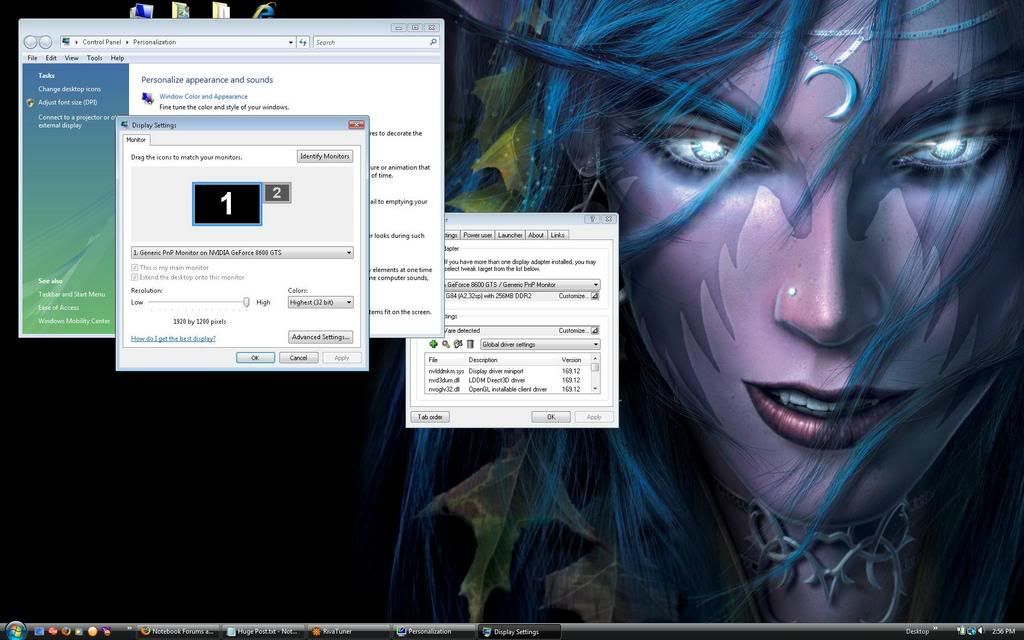1024x640 pixels.
Task: Open RivaTuner's GeForce 8600 GTS adapter dropdown
Action: [521, 285]
